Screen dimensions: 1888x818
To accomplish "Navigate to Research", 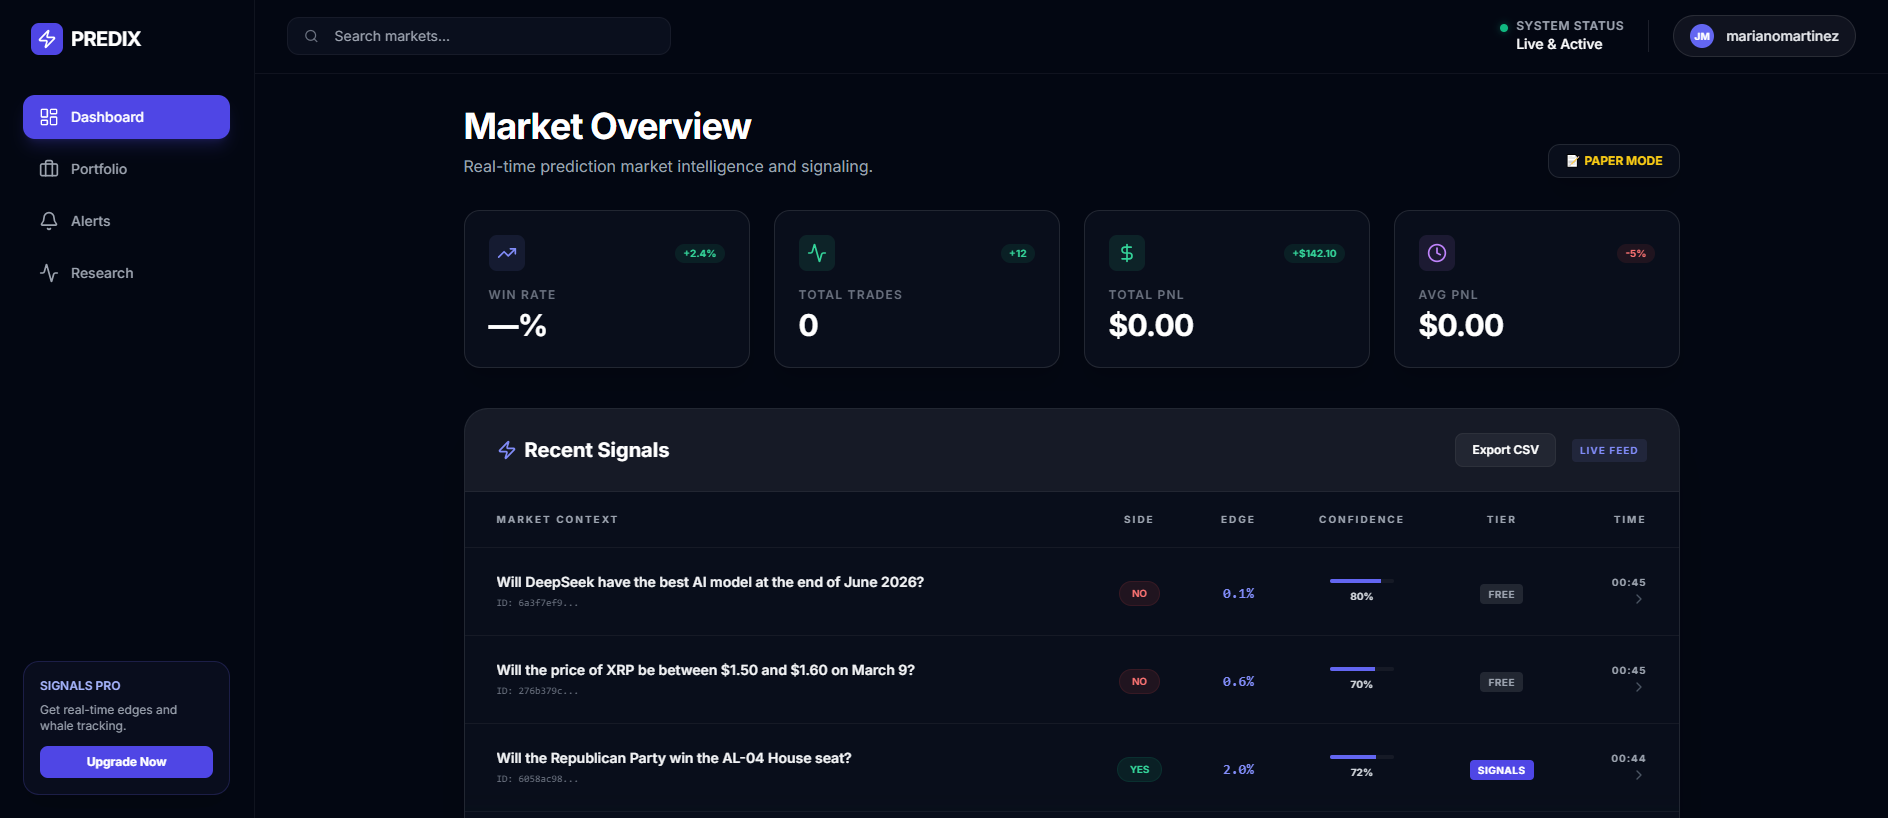I will (x=126, y=273).
